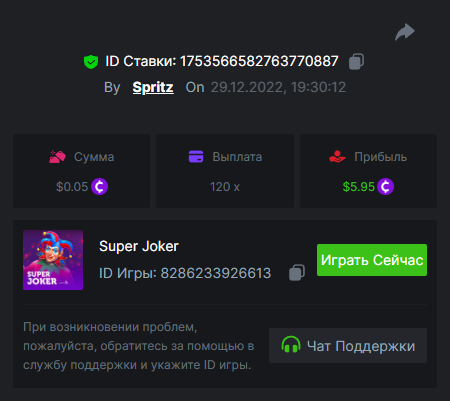Click the Играть Сейчас button
The height and width of the screenshot is (401, 450).
point(372,260)
